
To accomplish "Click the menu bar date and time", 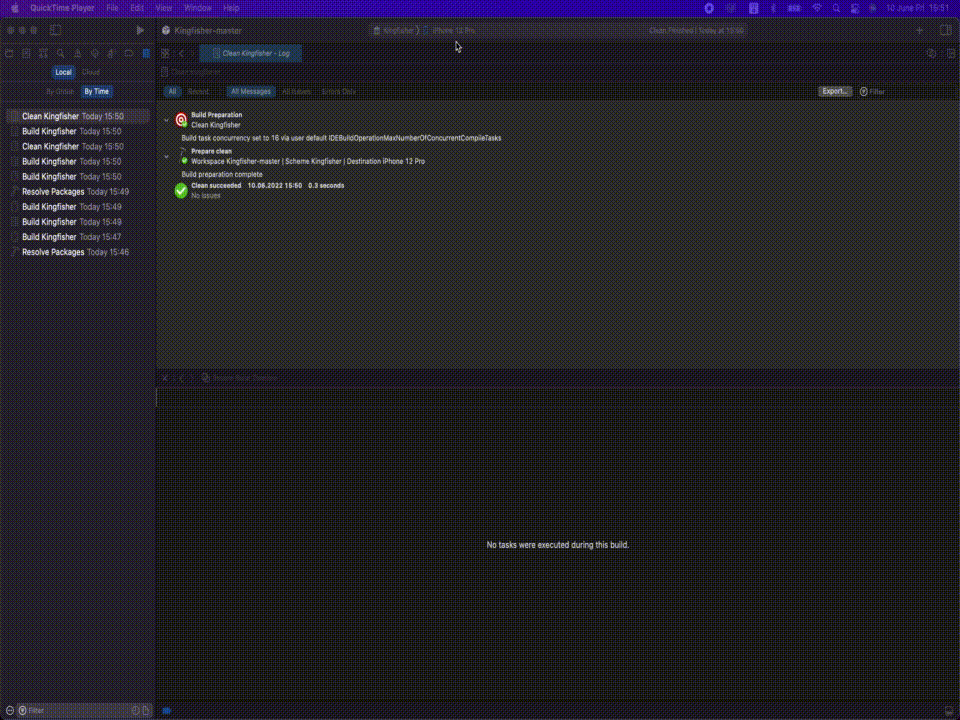I will tap(917, 8).
